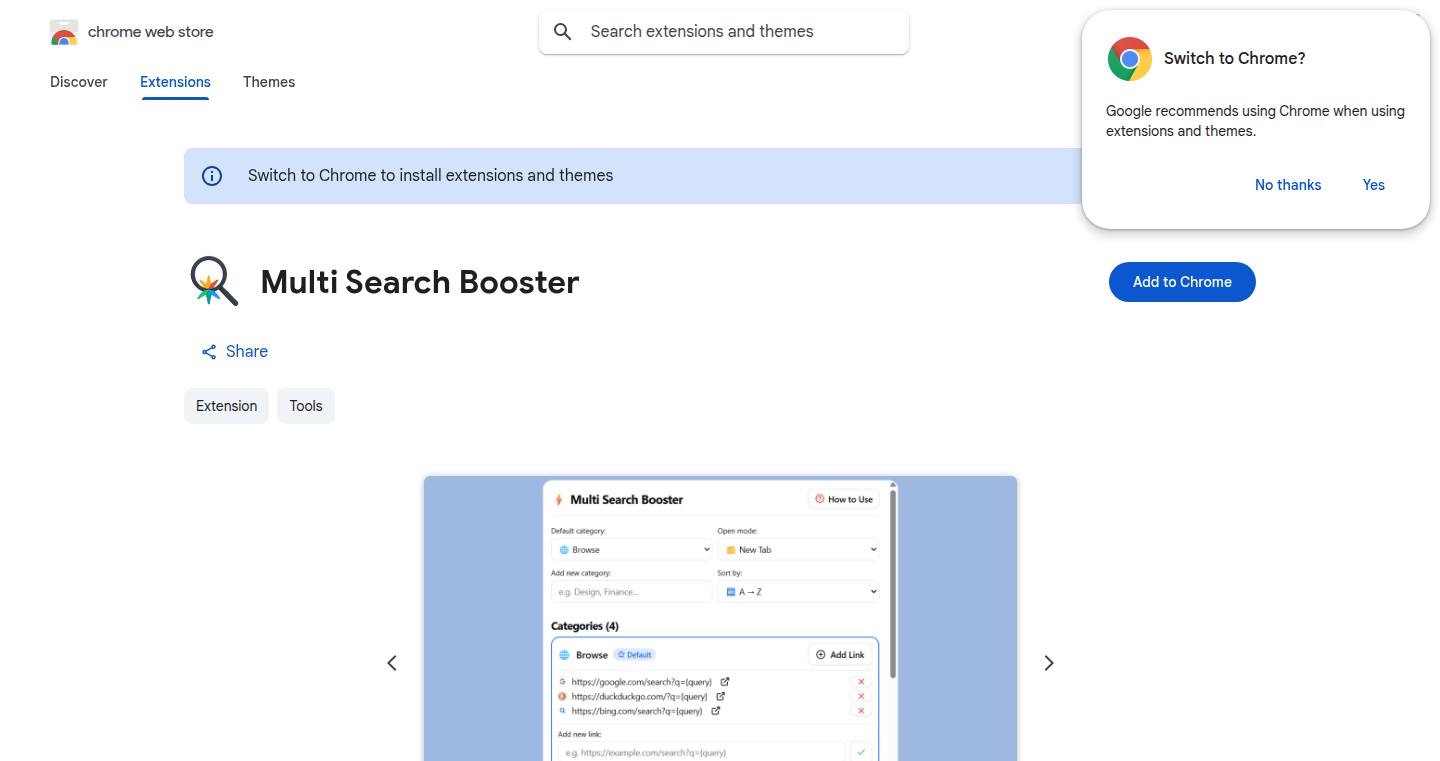Click the chrome web store title text

(151, 32)
